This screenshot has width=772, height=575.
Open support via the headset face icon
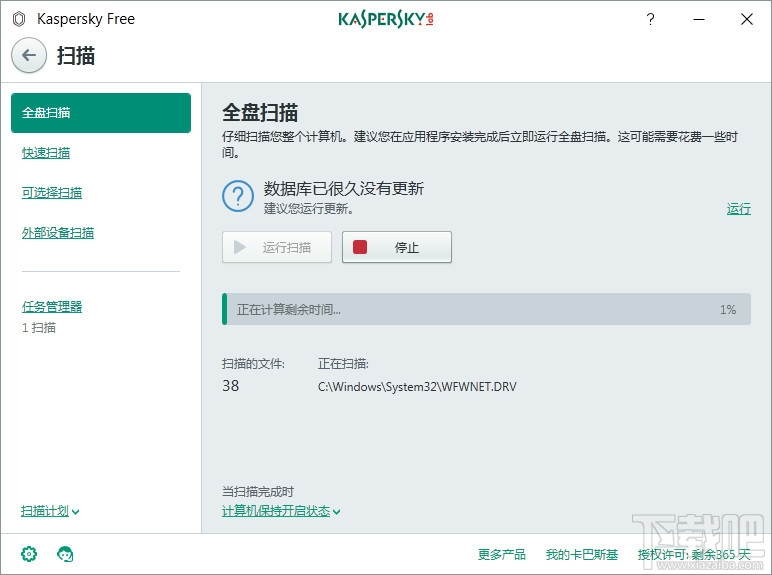(x=65, y=554)
